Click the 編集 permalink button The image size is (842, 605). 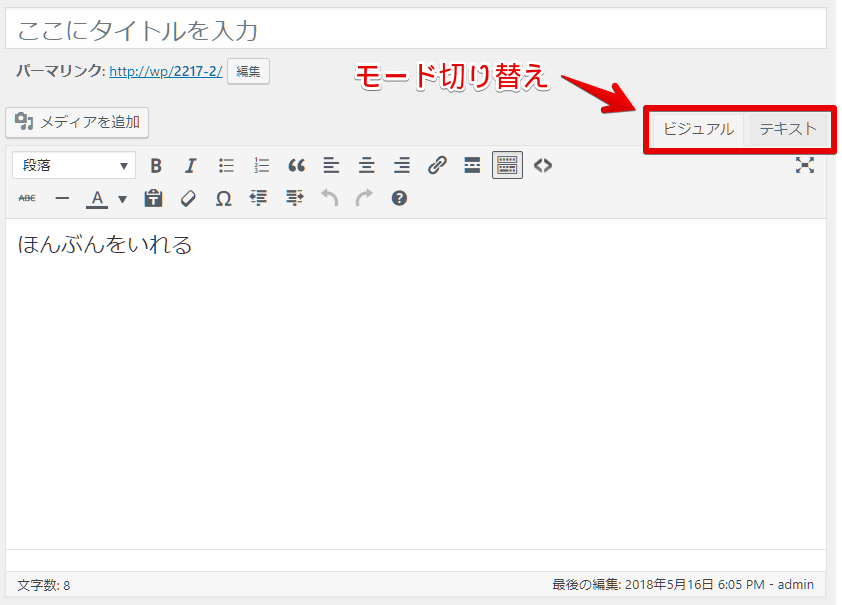click(x=248, y=72)
